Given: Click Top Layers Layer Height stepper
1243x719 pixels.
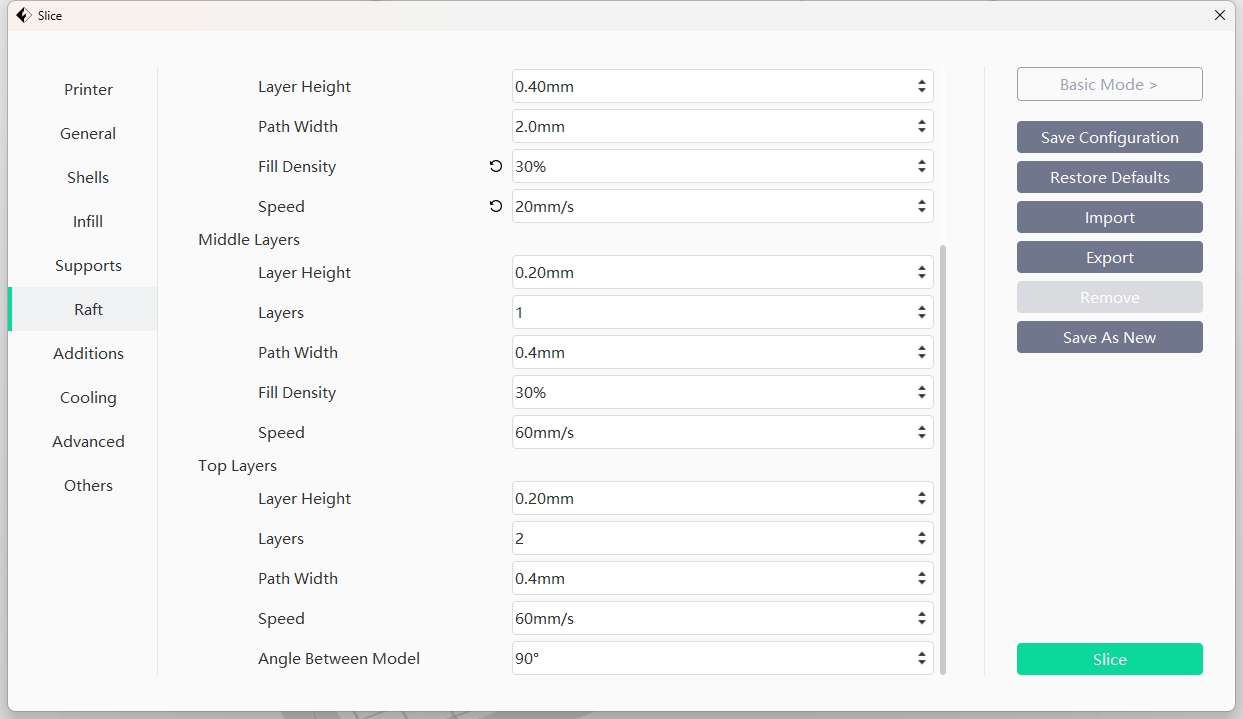Looking at the screenshot, I should pyautogui.click(x=921, y=499).
